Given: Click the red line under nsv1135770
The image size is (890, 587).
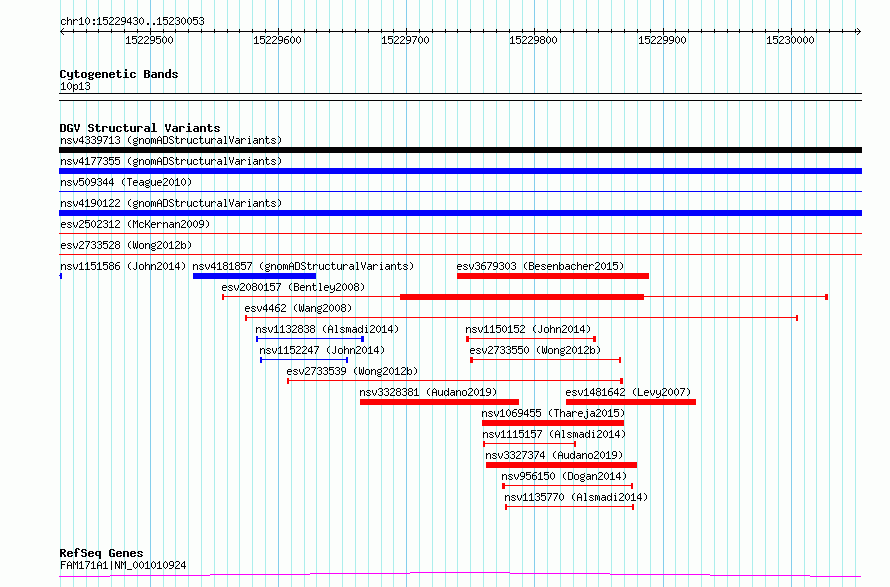Looking at the screenshot, I should (569, 507).
